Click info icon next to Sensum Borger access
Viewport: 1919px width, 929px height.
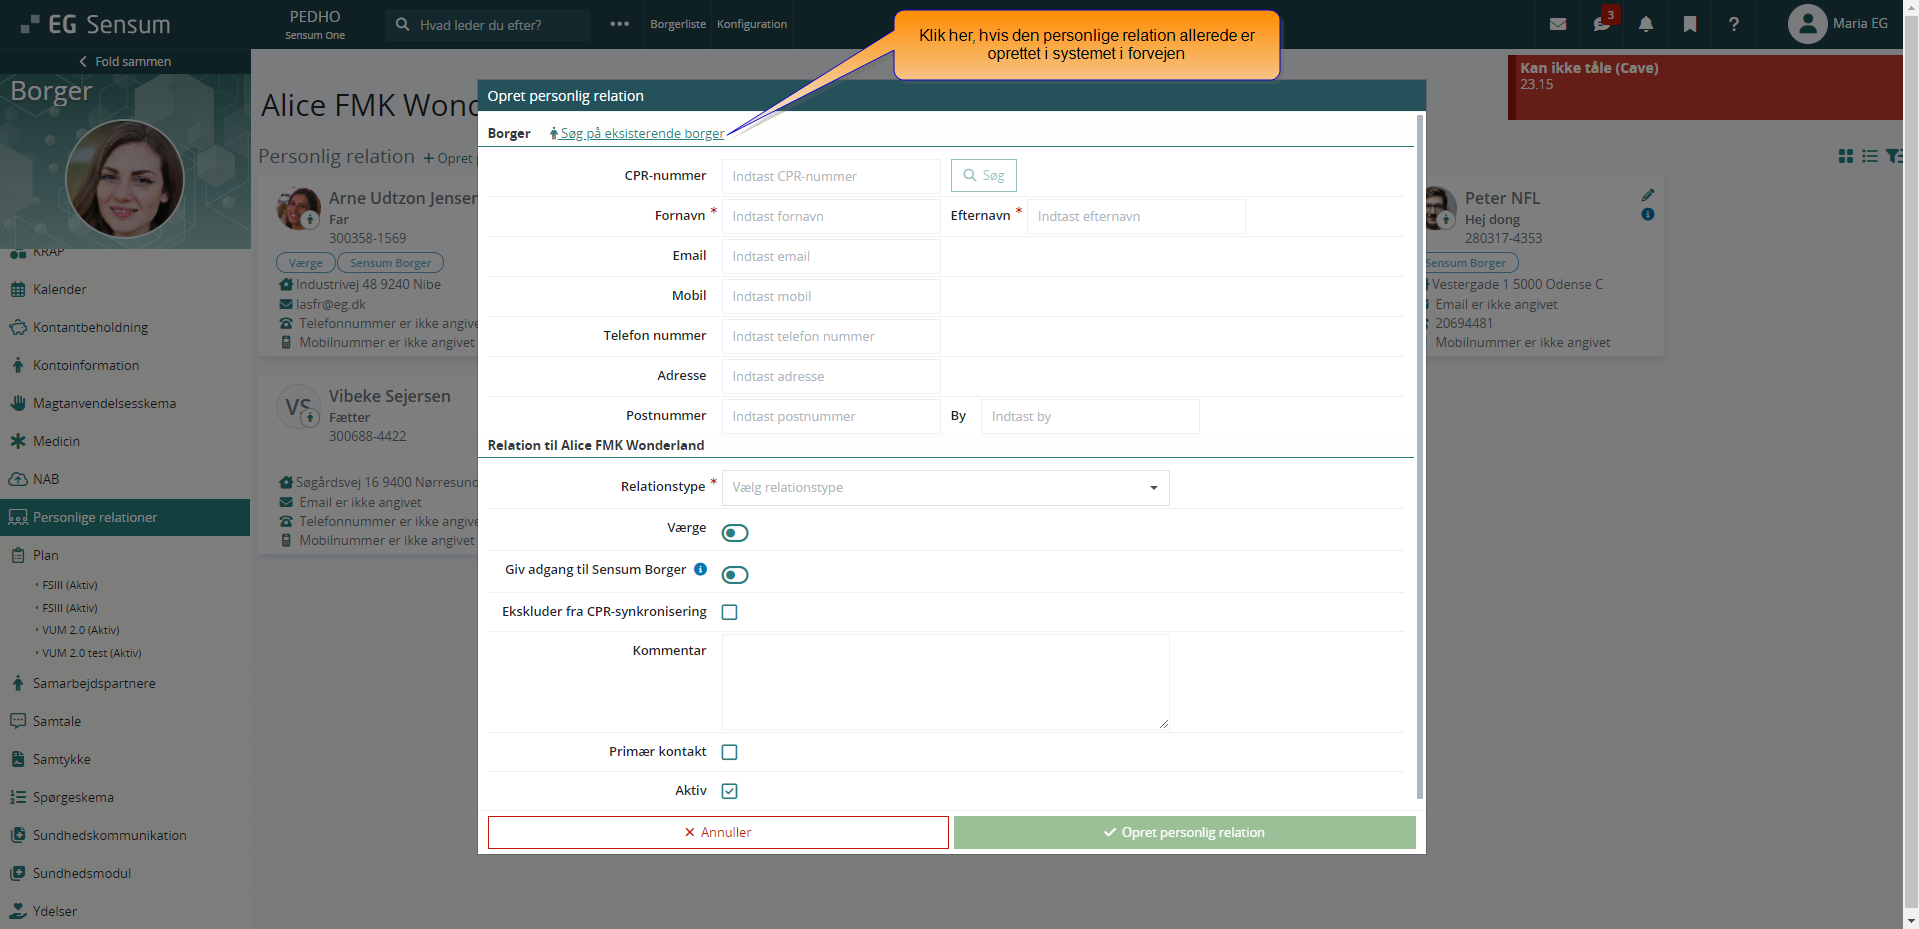point(700,569)
